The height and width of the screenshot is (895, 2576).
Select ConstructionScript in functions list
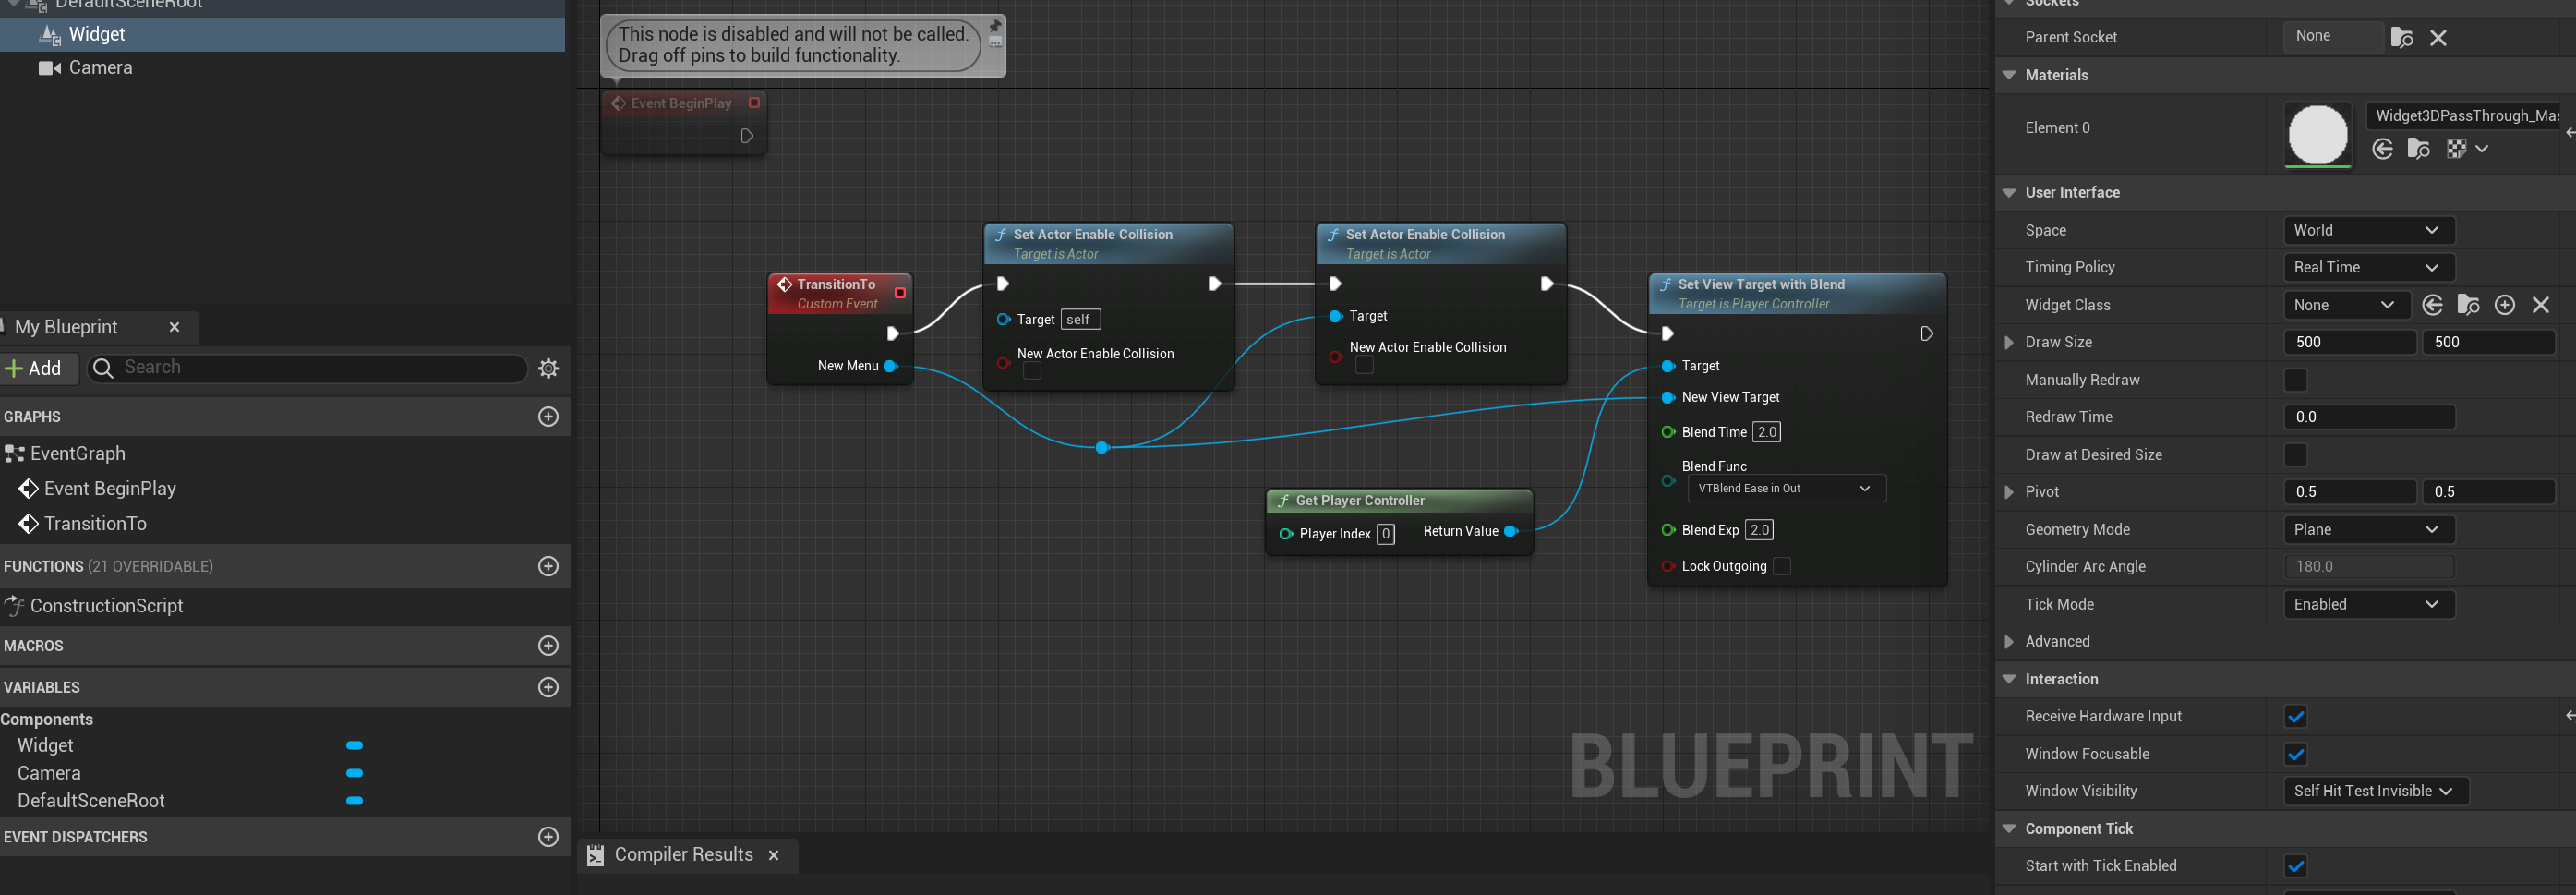[107, 606]
